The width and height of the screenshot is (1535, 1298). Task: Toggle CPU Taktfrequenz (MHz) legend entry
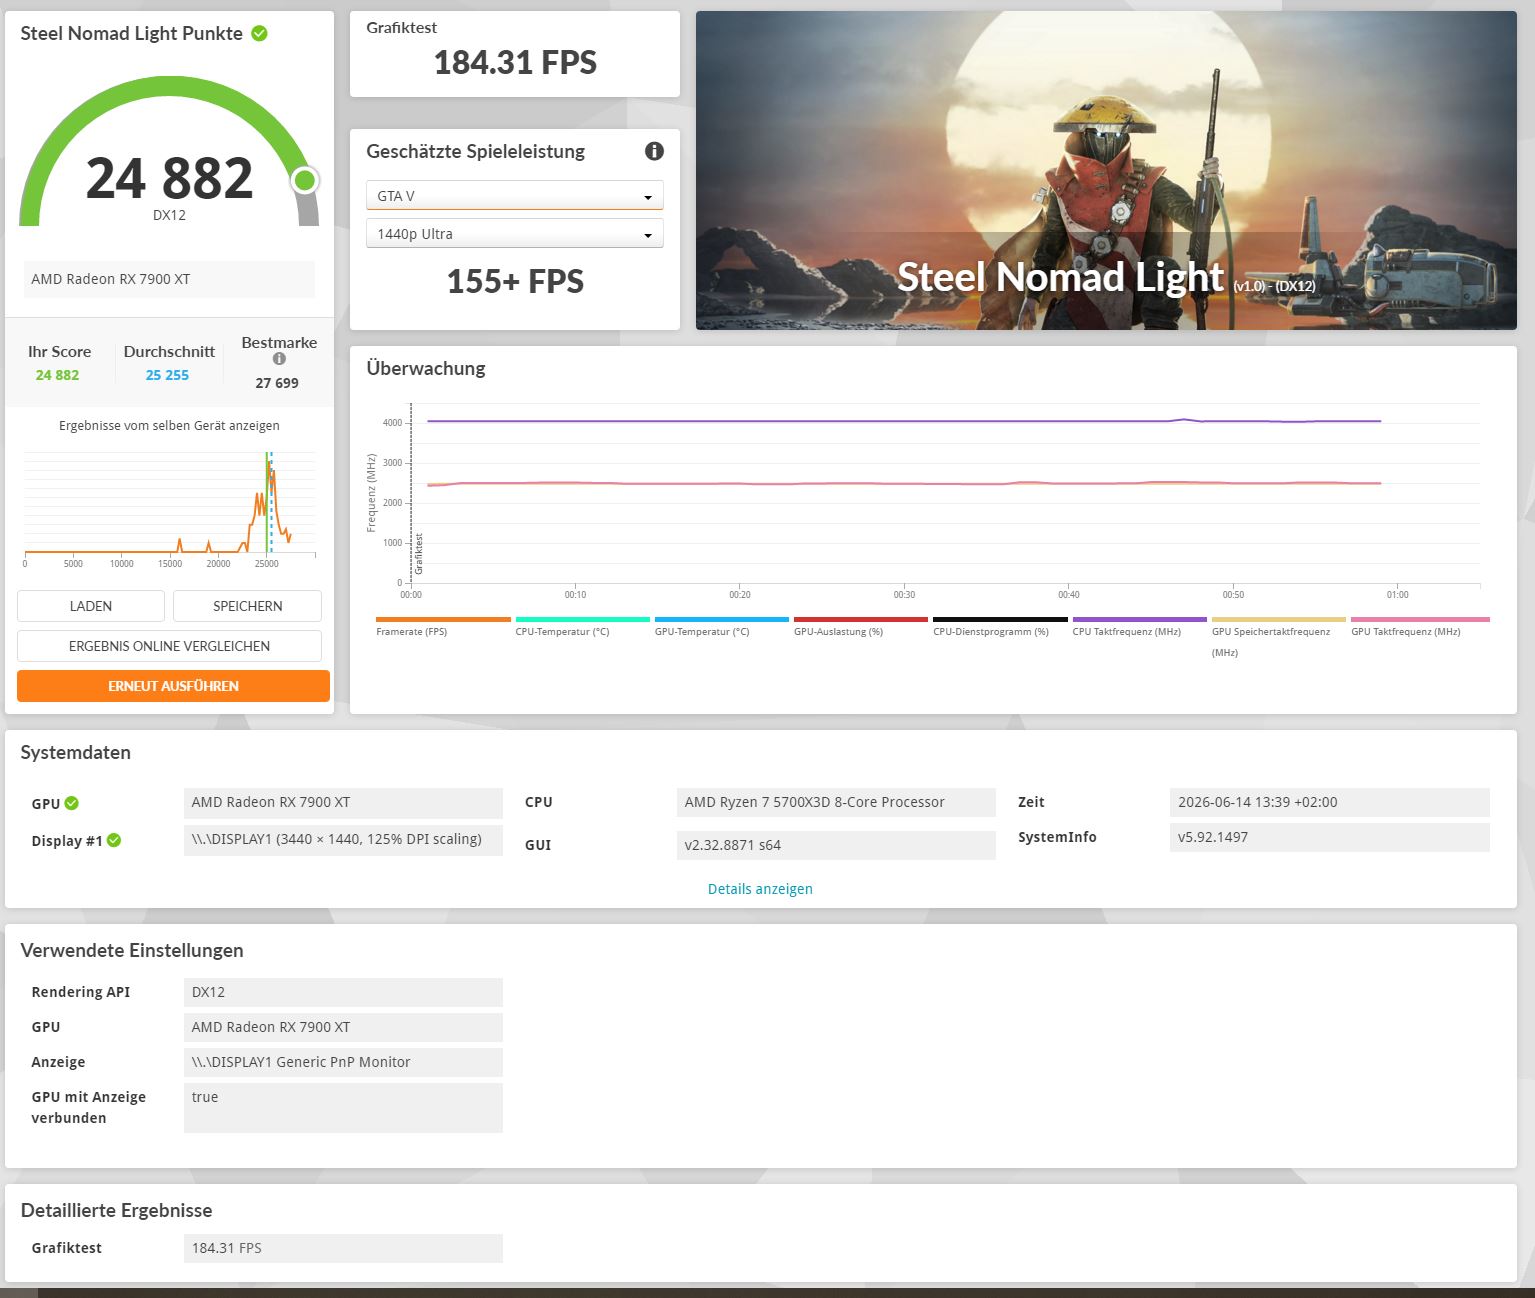point(1139,626)
